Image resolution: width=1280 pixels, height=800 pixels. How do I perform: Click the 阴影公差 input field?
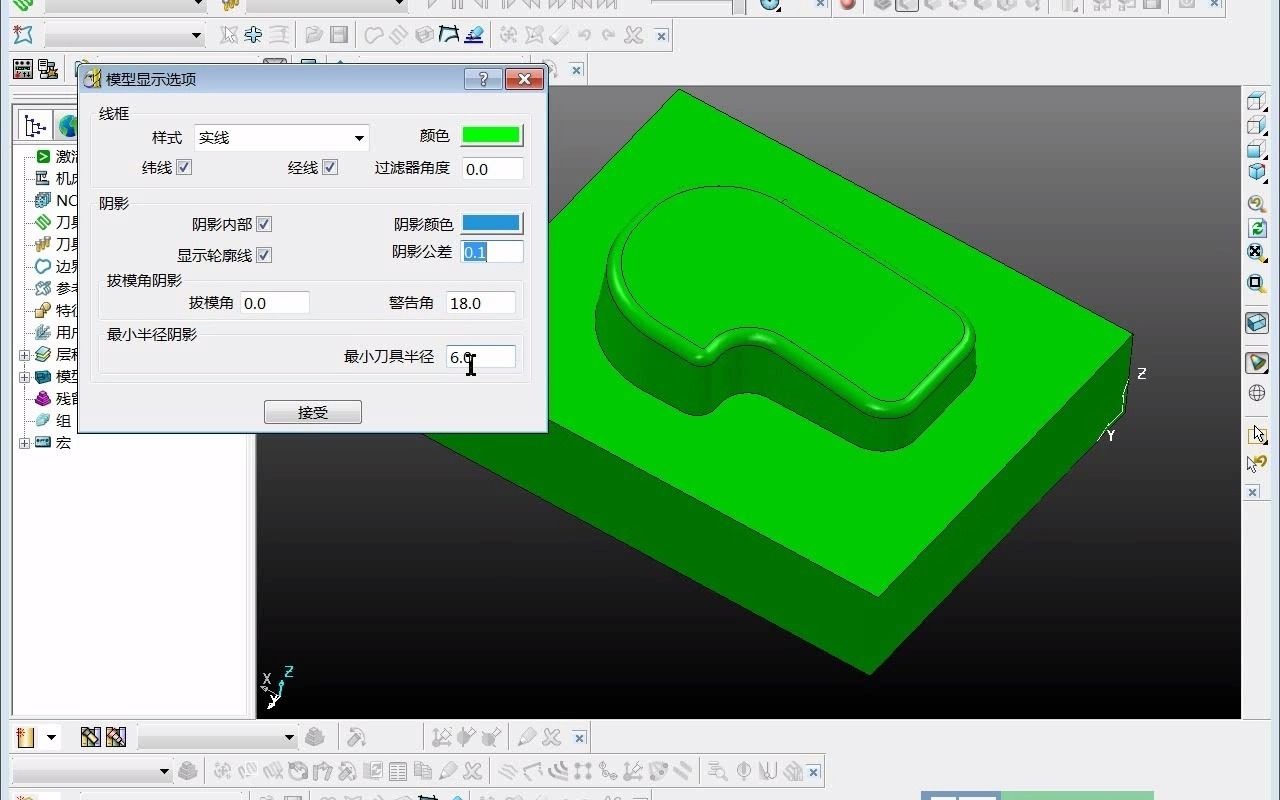point(493,252)
